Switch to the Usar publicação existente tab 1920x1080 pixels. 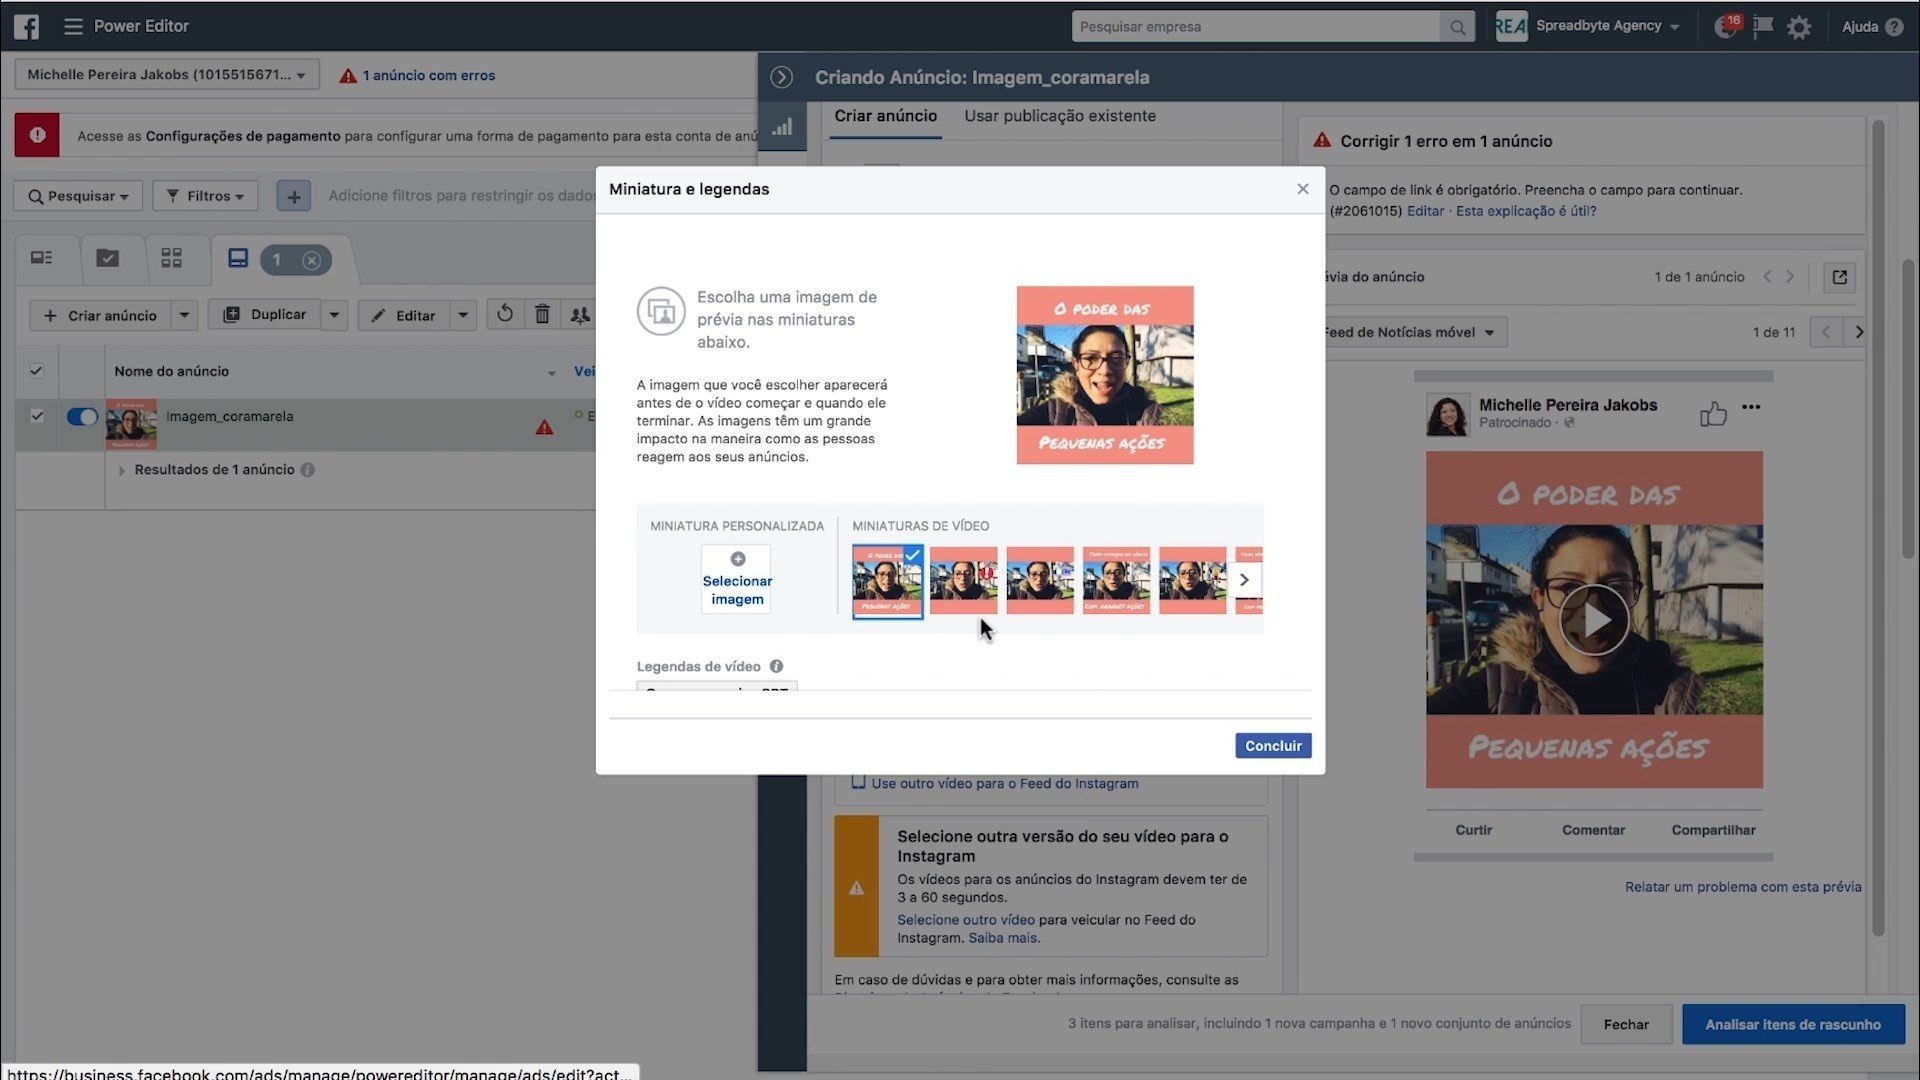(x=1059, y=116)
